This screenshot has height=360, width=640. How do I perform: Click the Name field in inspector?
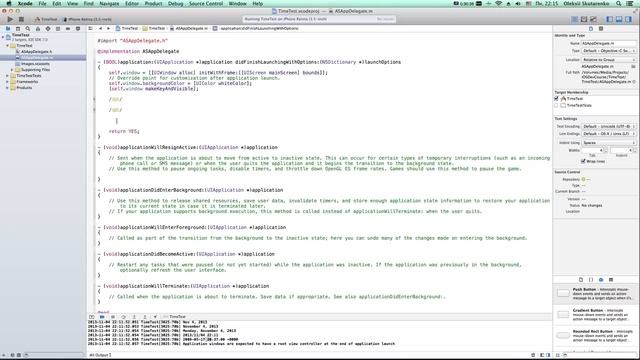point(609,43)
